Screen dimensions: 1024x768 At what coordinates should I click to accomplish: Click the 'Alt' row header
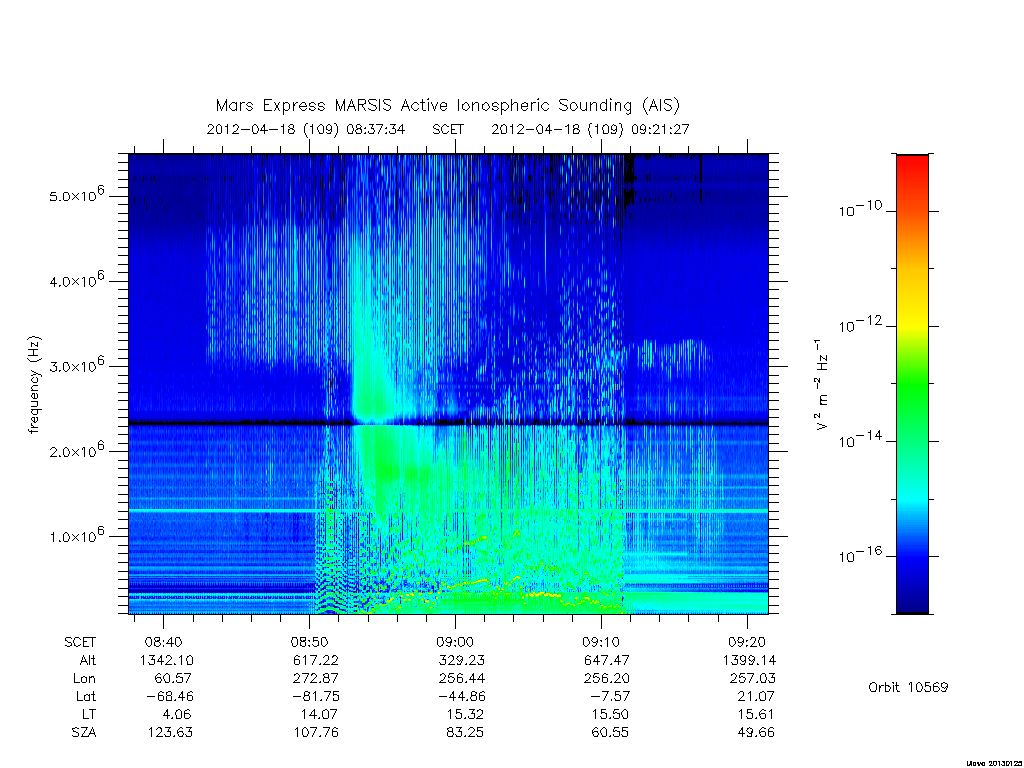click(x=88, y=660)
